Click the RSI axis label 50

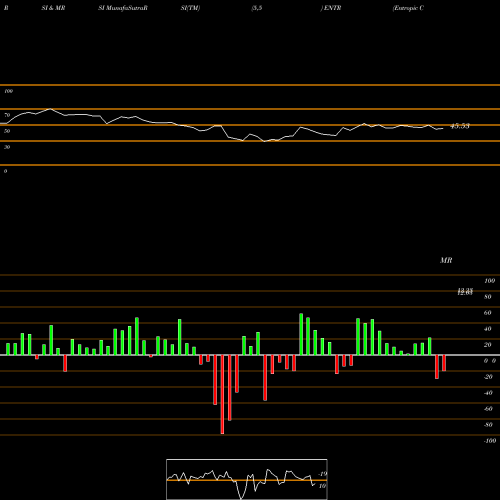pyautogui.click(x=7, y=131)
